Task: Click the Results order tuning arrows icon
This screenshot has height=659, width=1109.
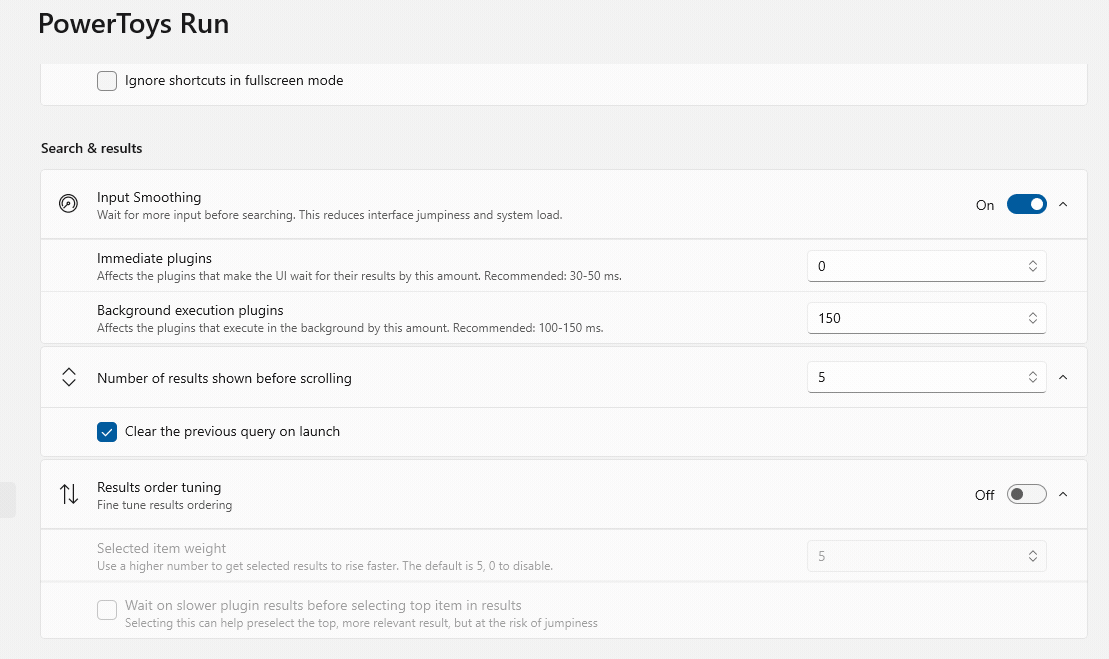Action: [x=68, y=494]
